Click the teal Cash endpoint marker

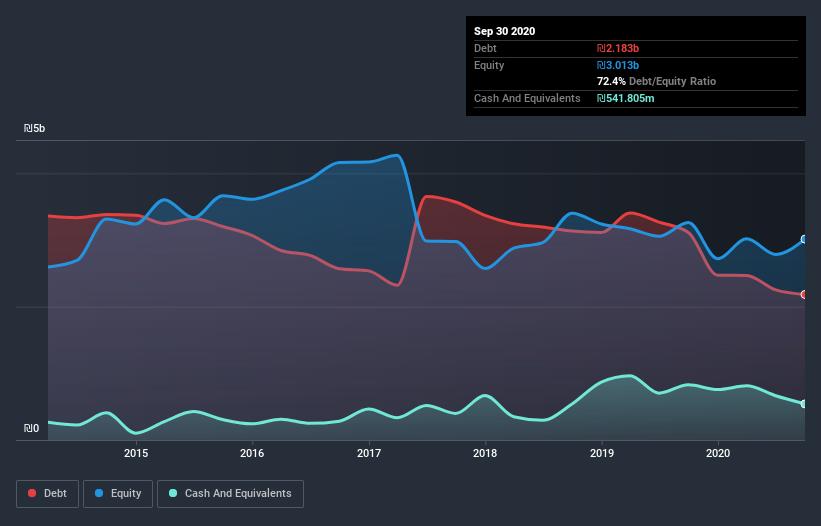coord(804,404)
